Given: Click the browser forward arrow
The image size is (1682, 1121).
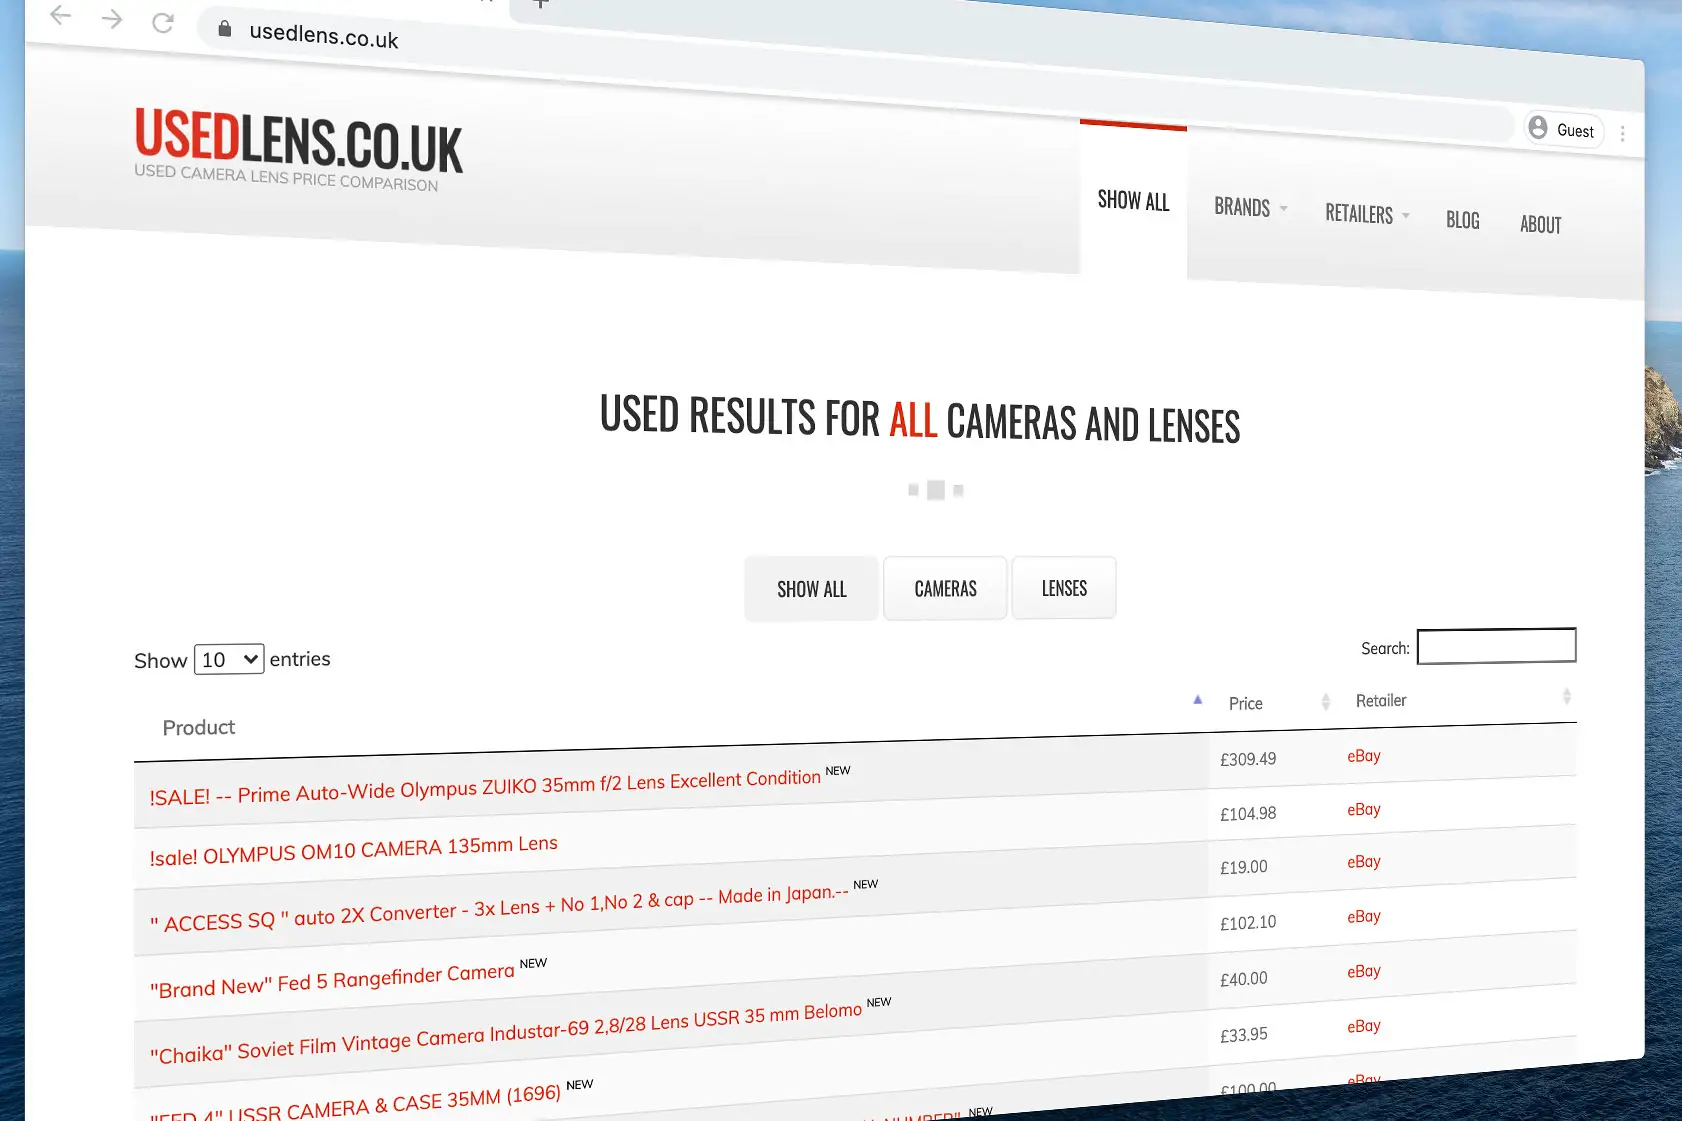Looking at the screenshot, I should [x=112, y=19].
